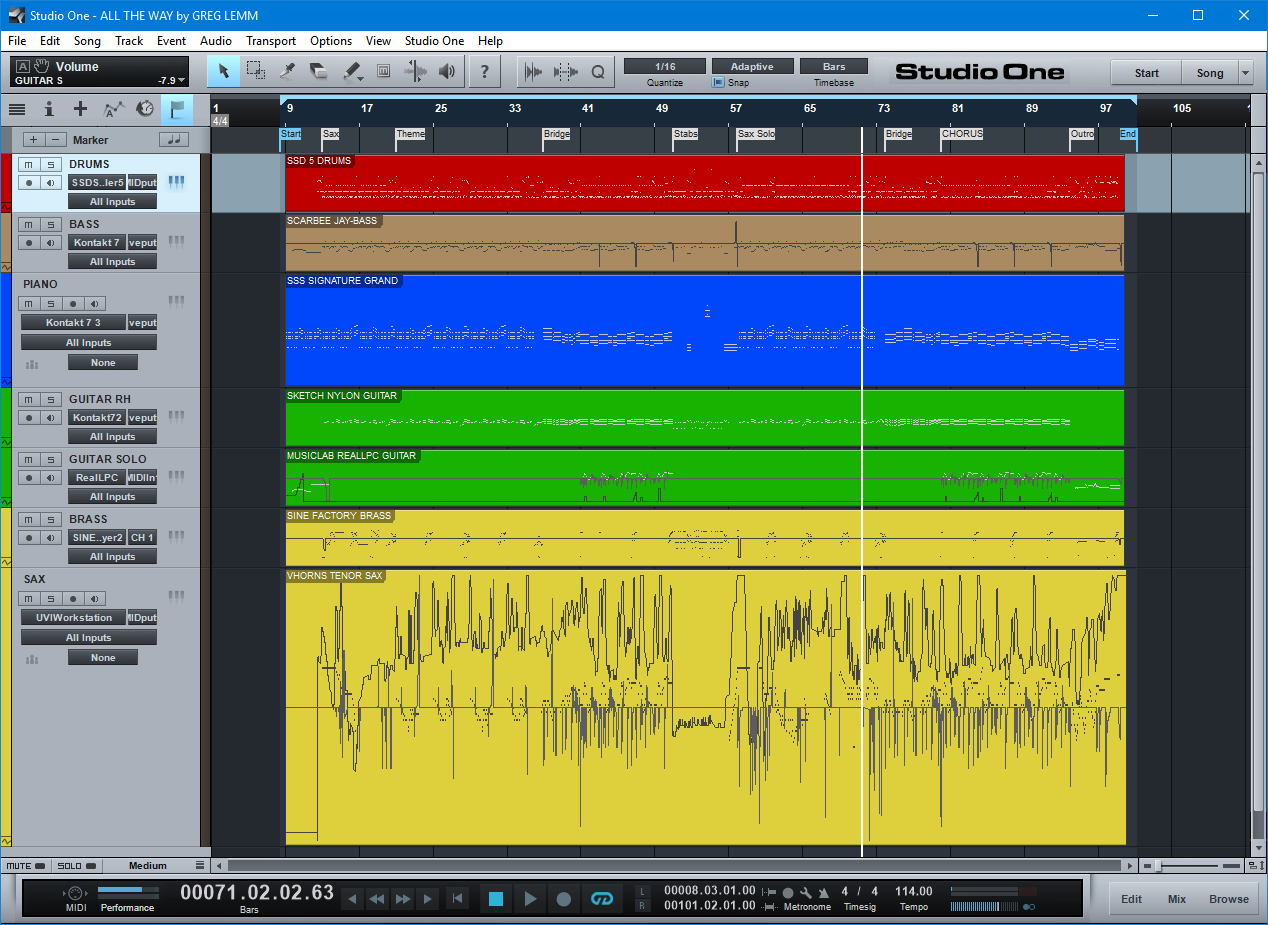Select the Listen (speaker) tool

447,71
